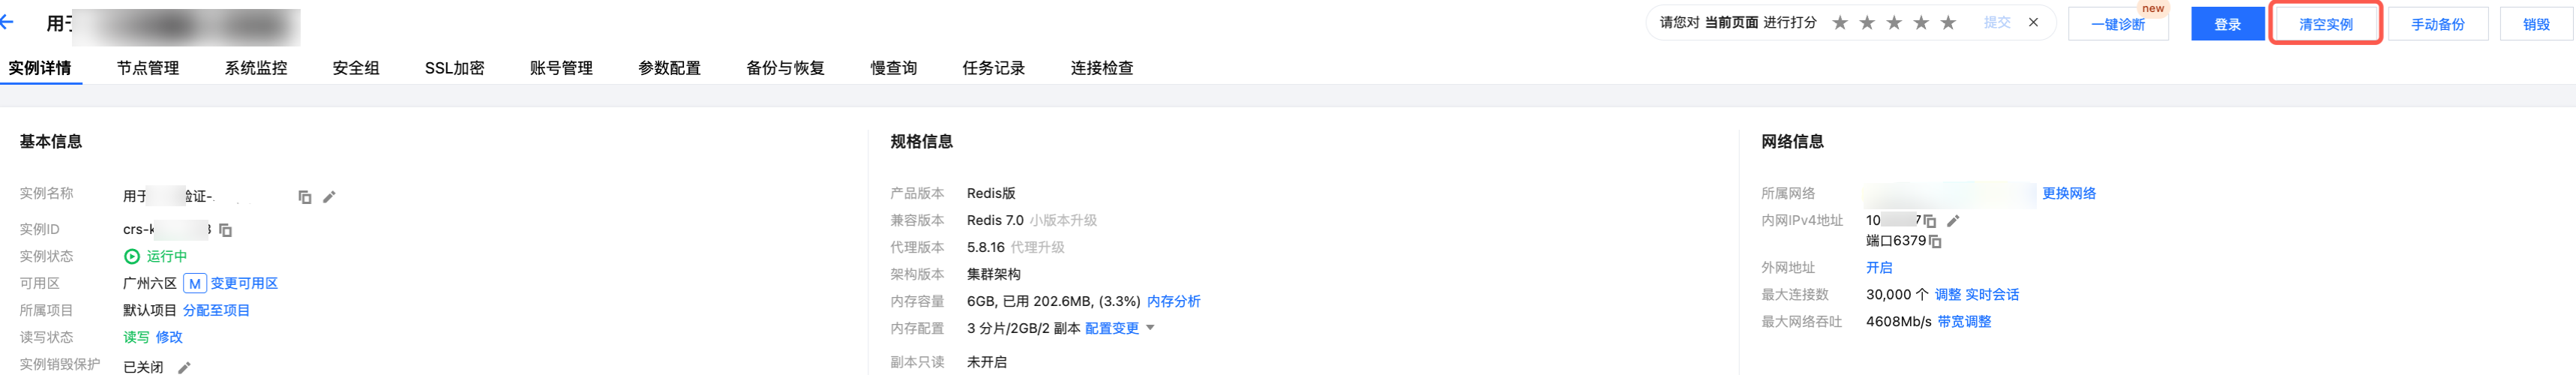Click the 一键诊断 button
The width and height of the screenshot is (2576, 375).
point(2118,24)
